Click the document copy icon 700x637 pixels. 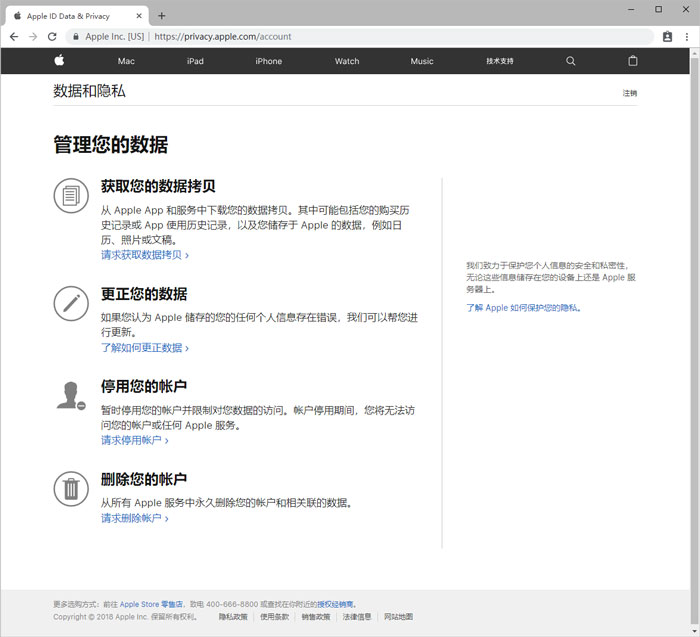(x=71, y=196)
